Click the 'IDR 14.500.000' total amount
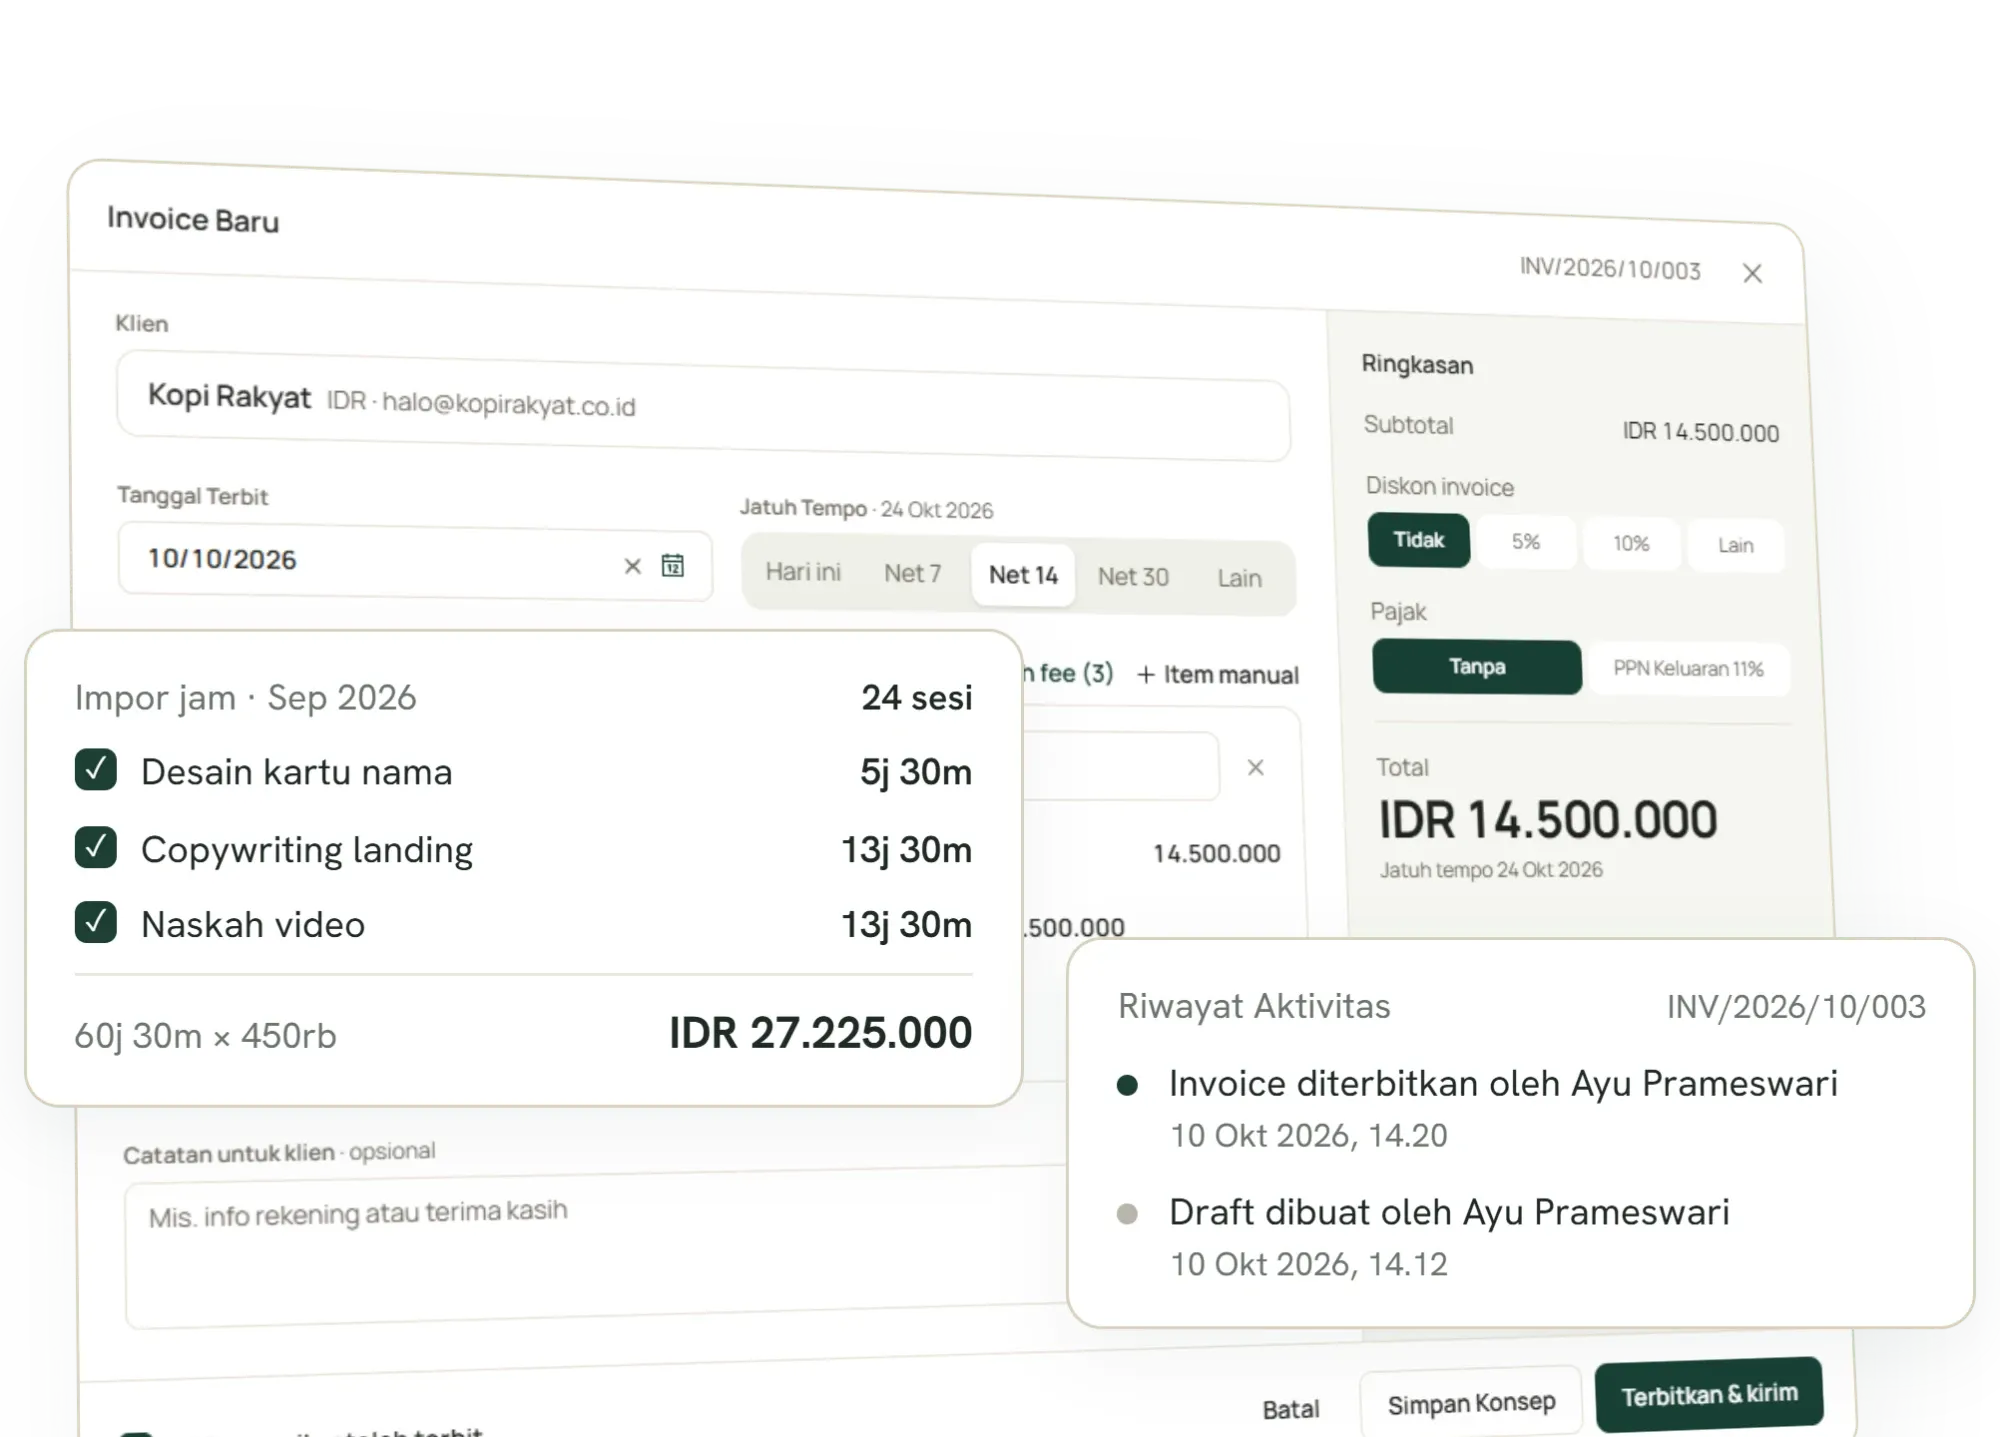Screen dimensions: 2000x1437 point(1548,820)
